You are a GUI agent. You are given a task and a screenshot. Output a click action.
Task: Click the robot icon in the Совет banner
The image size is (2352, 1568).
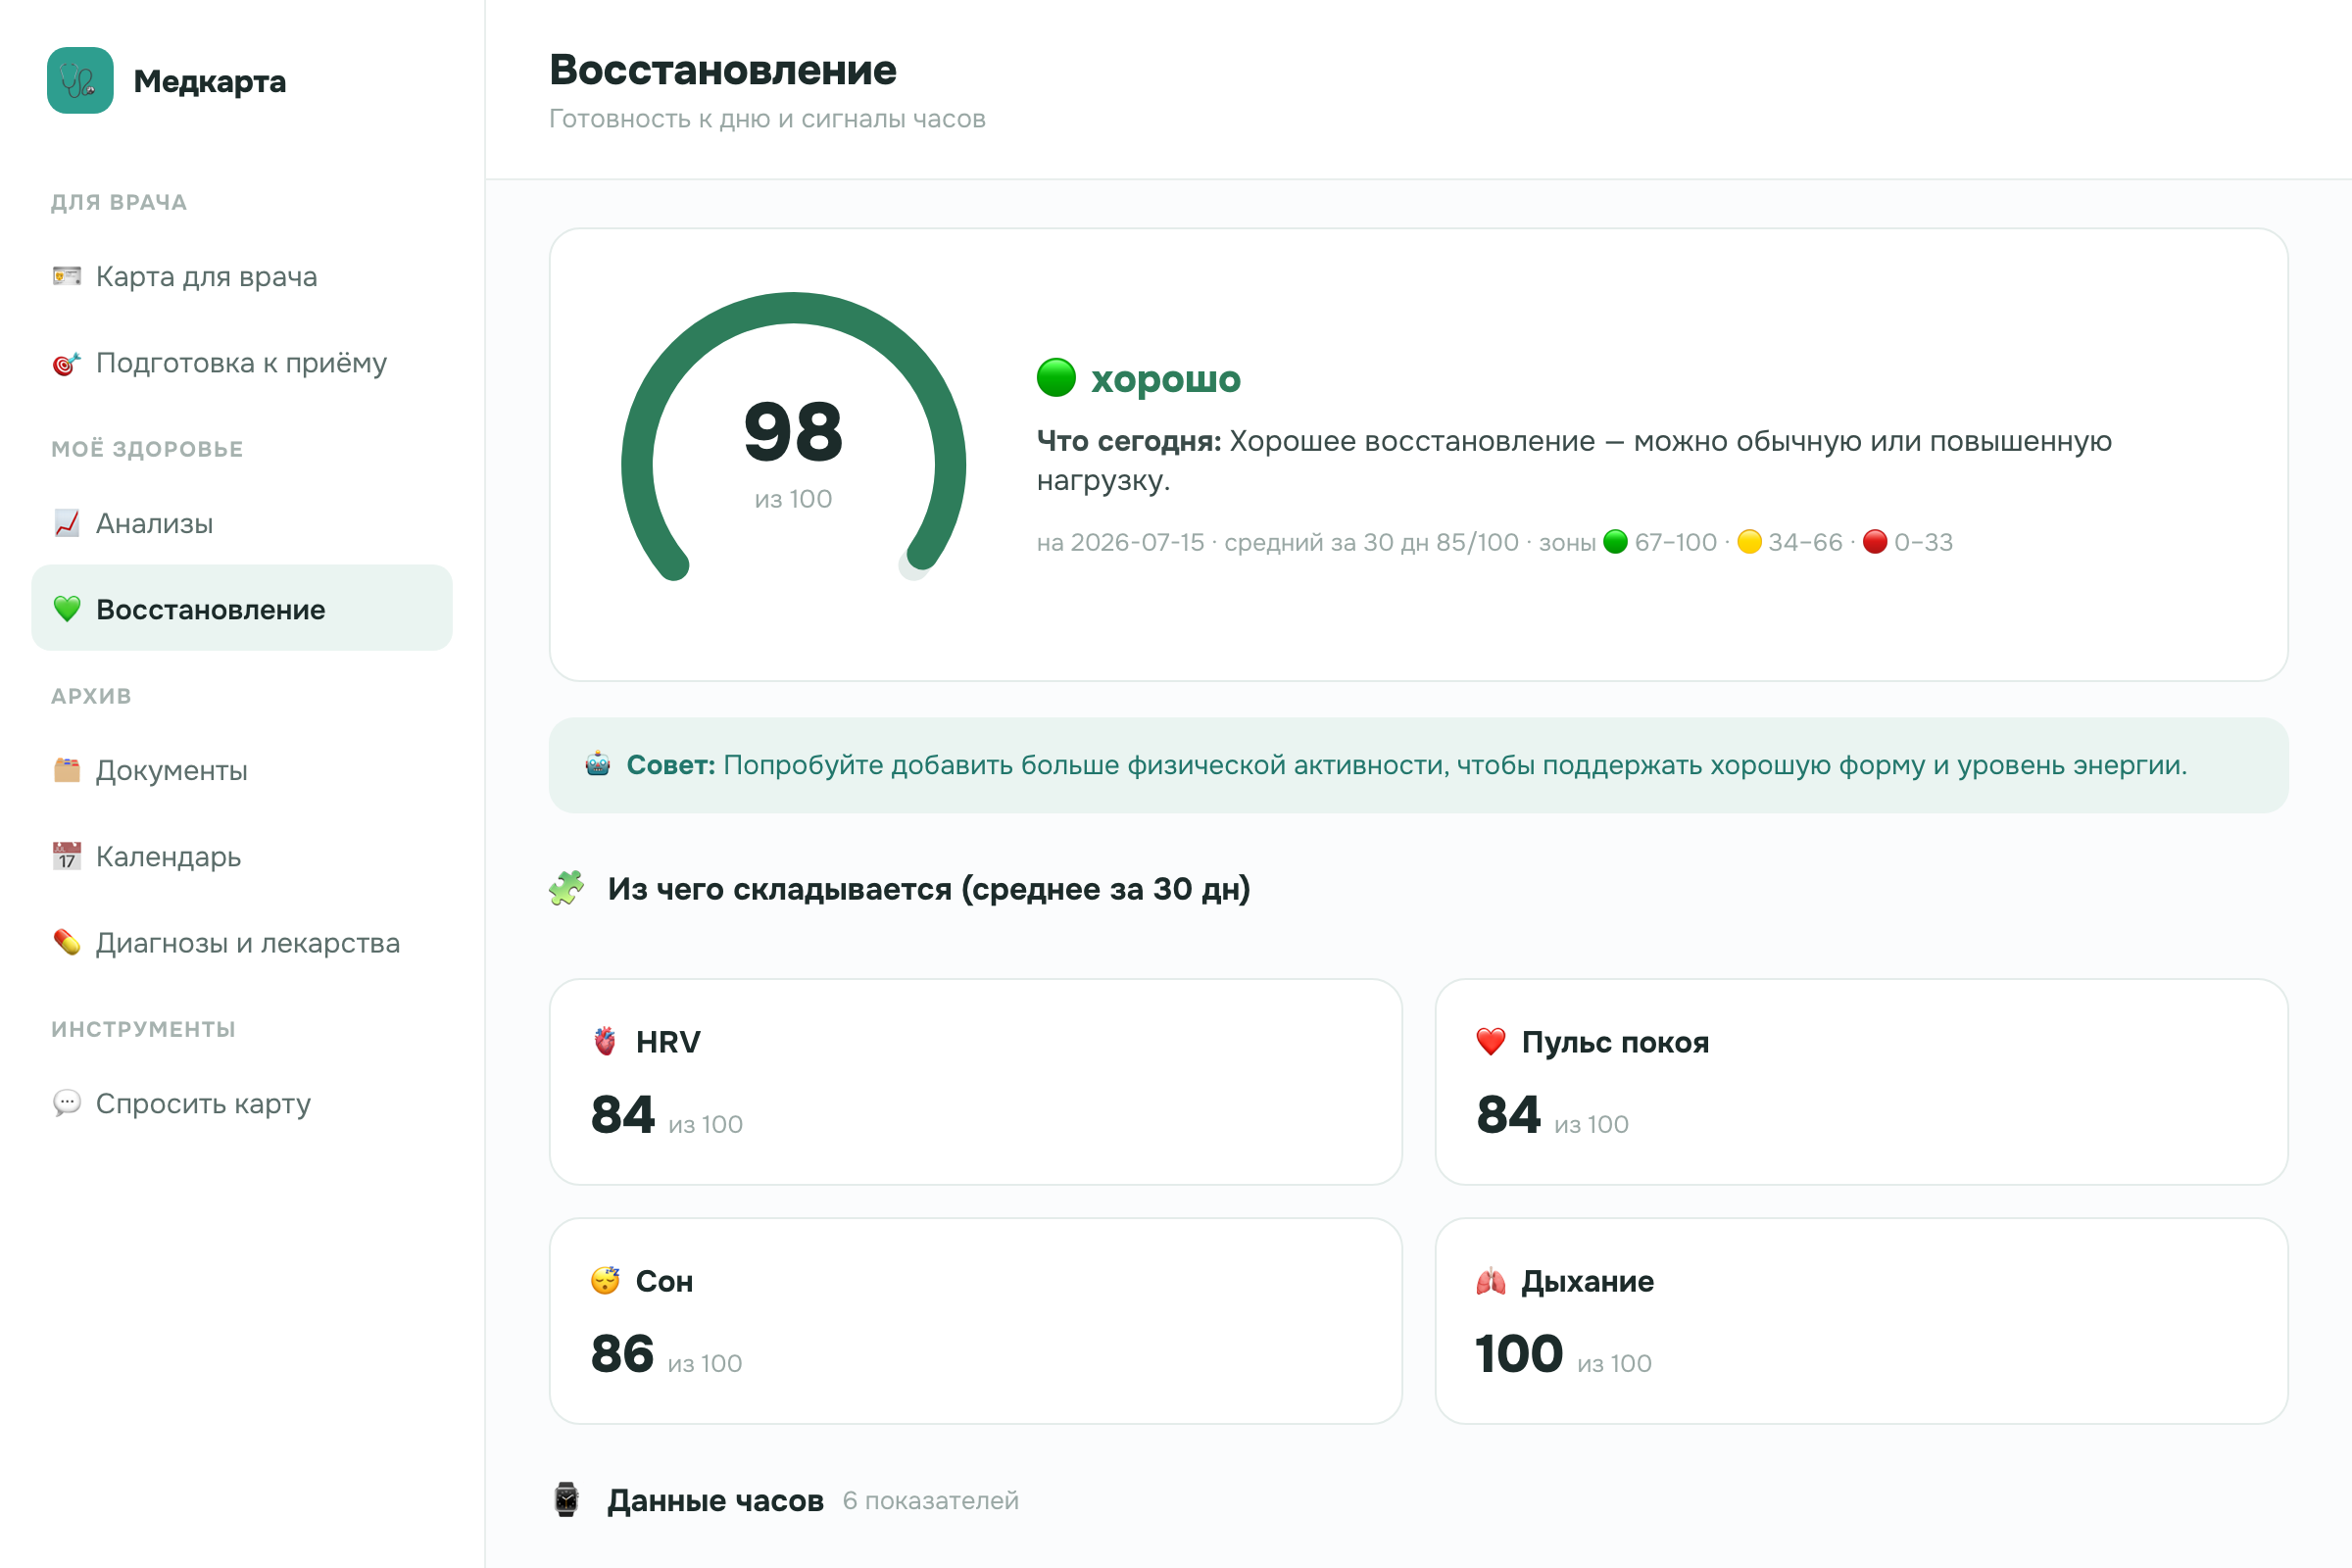tap(598, 765)
